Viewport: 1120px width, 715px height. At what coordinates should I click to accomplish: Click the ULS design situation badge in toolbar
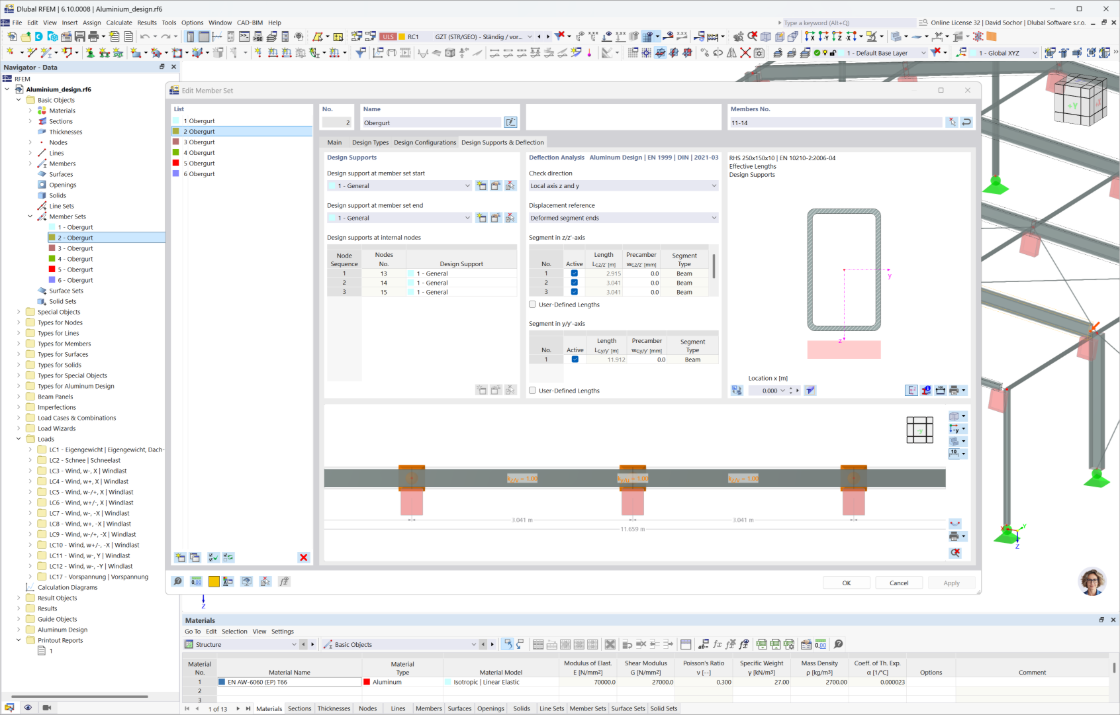coord(388,36)
